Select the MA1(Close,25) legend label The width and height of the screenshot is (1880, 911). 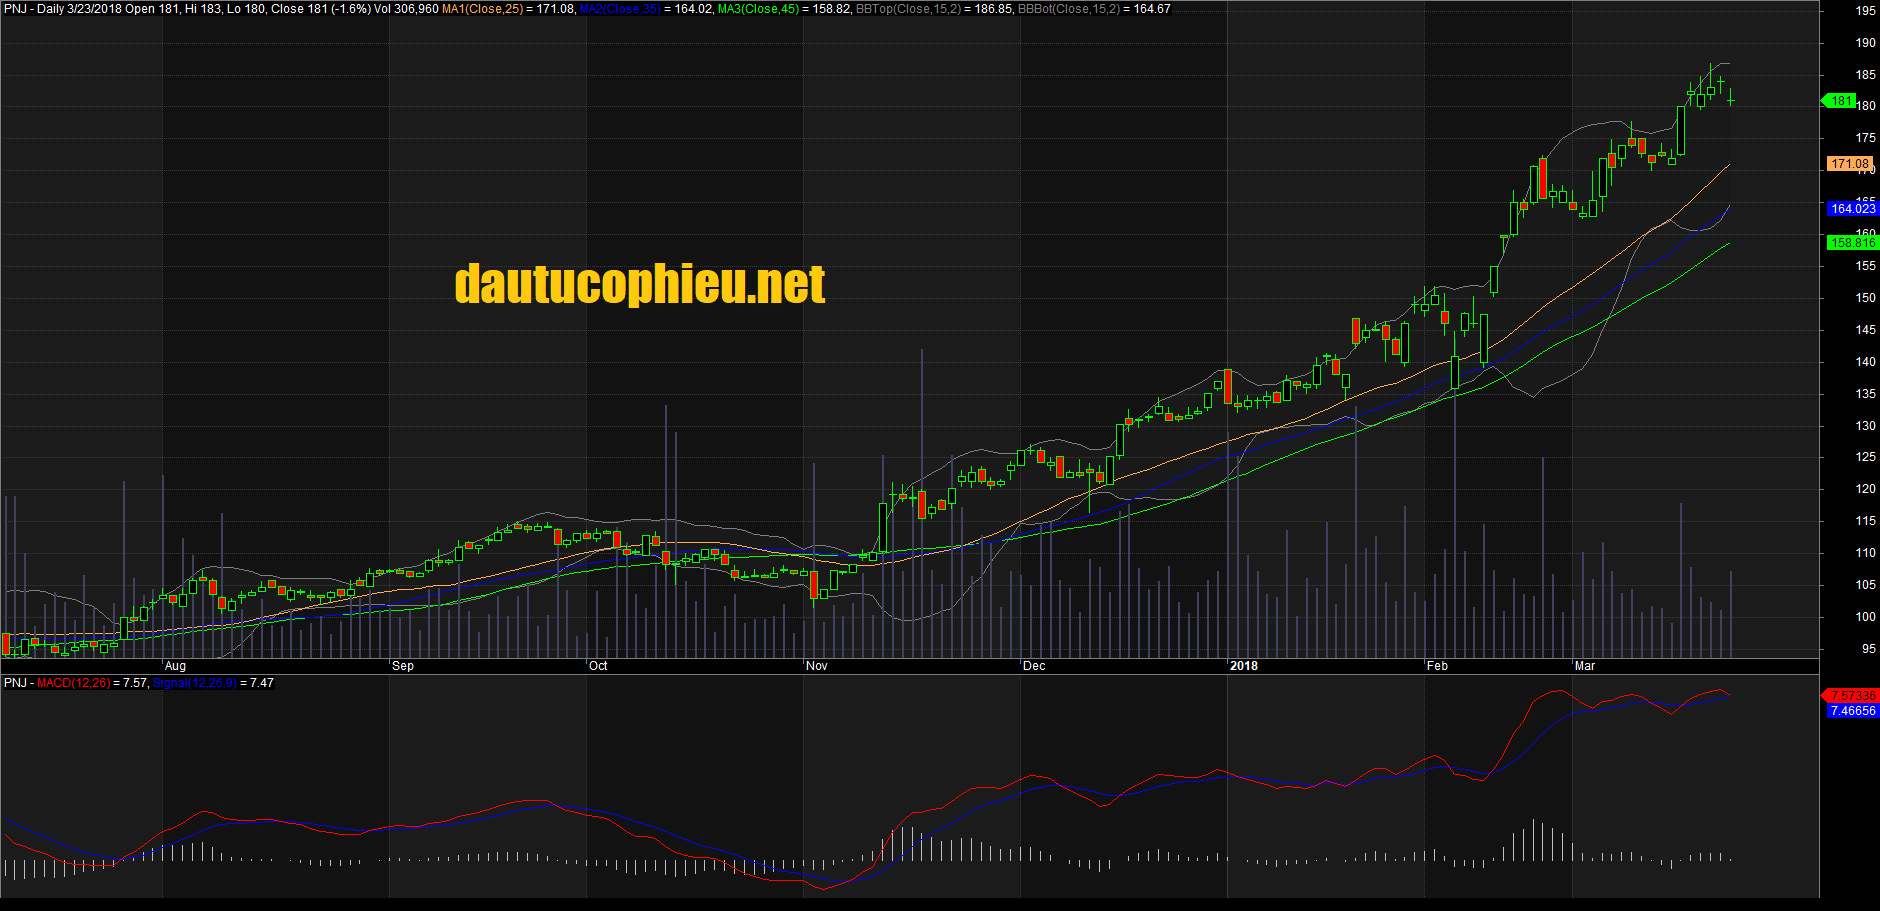click(482, 9)
